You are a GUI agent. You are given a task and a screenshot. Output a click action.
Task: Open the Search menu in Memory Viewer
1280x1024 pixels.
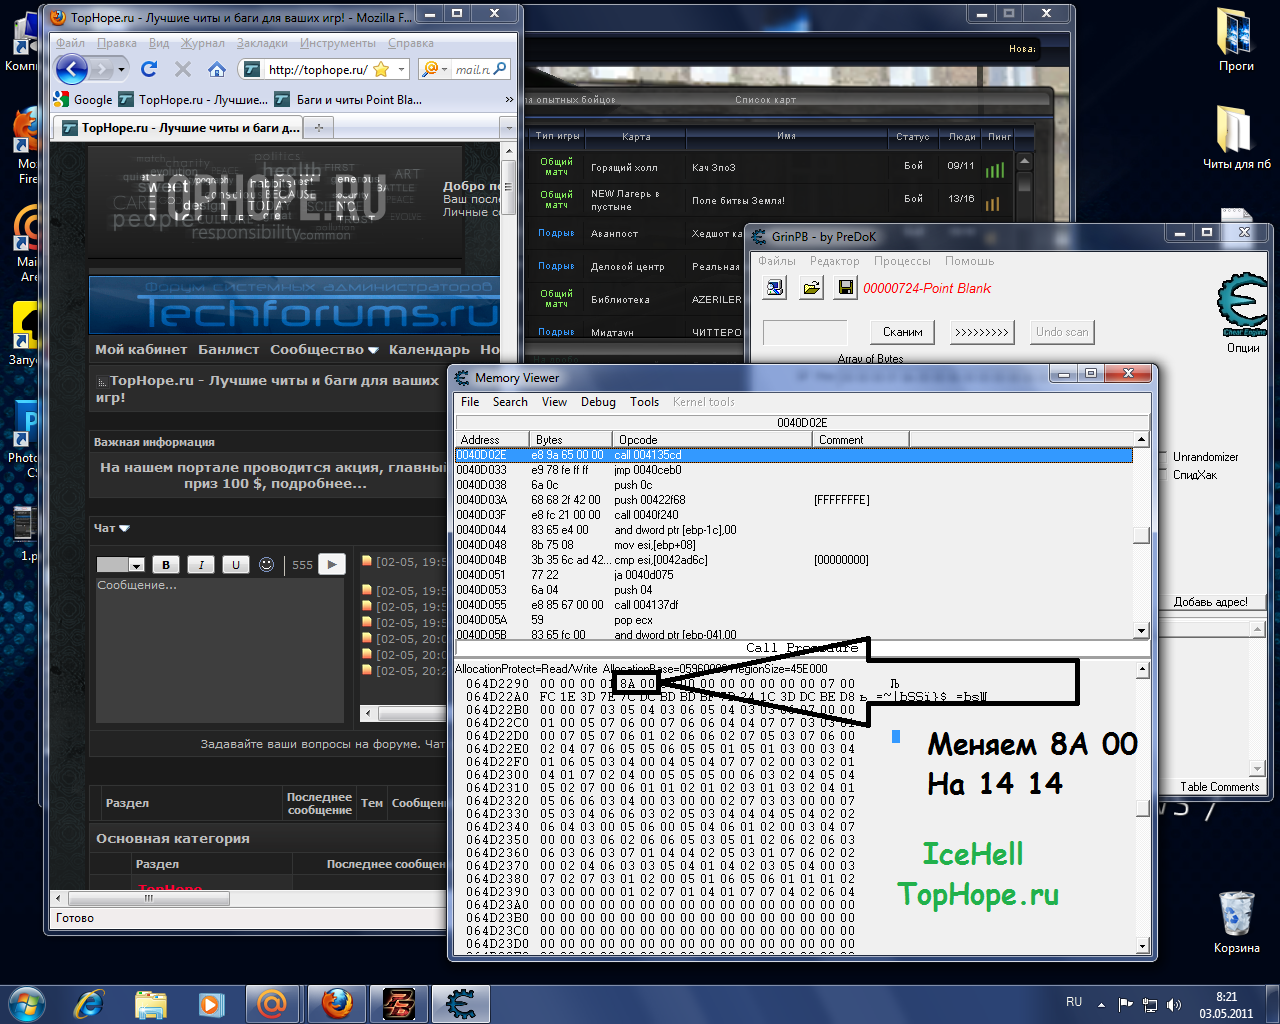point(510,402)
